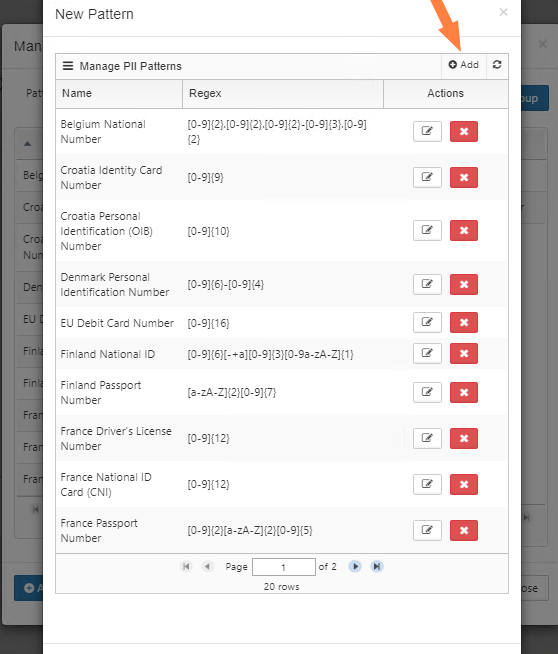Edit the Croatia Identity Card Number pattern

click(427, 177)
